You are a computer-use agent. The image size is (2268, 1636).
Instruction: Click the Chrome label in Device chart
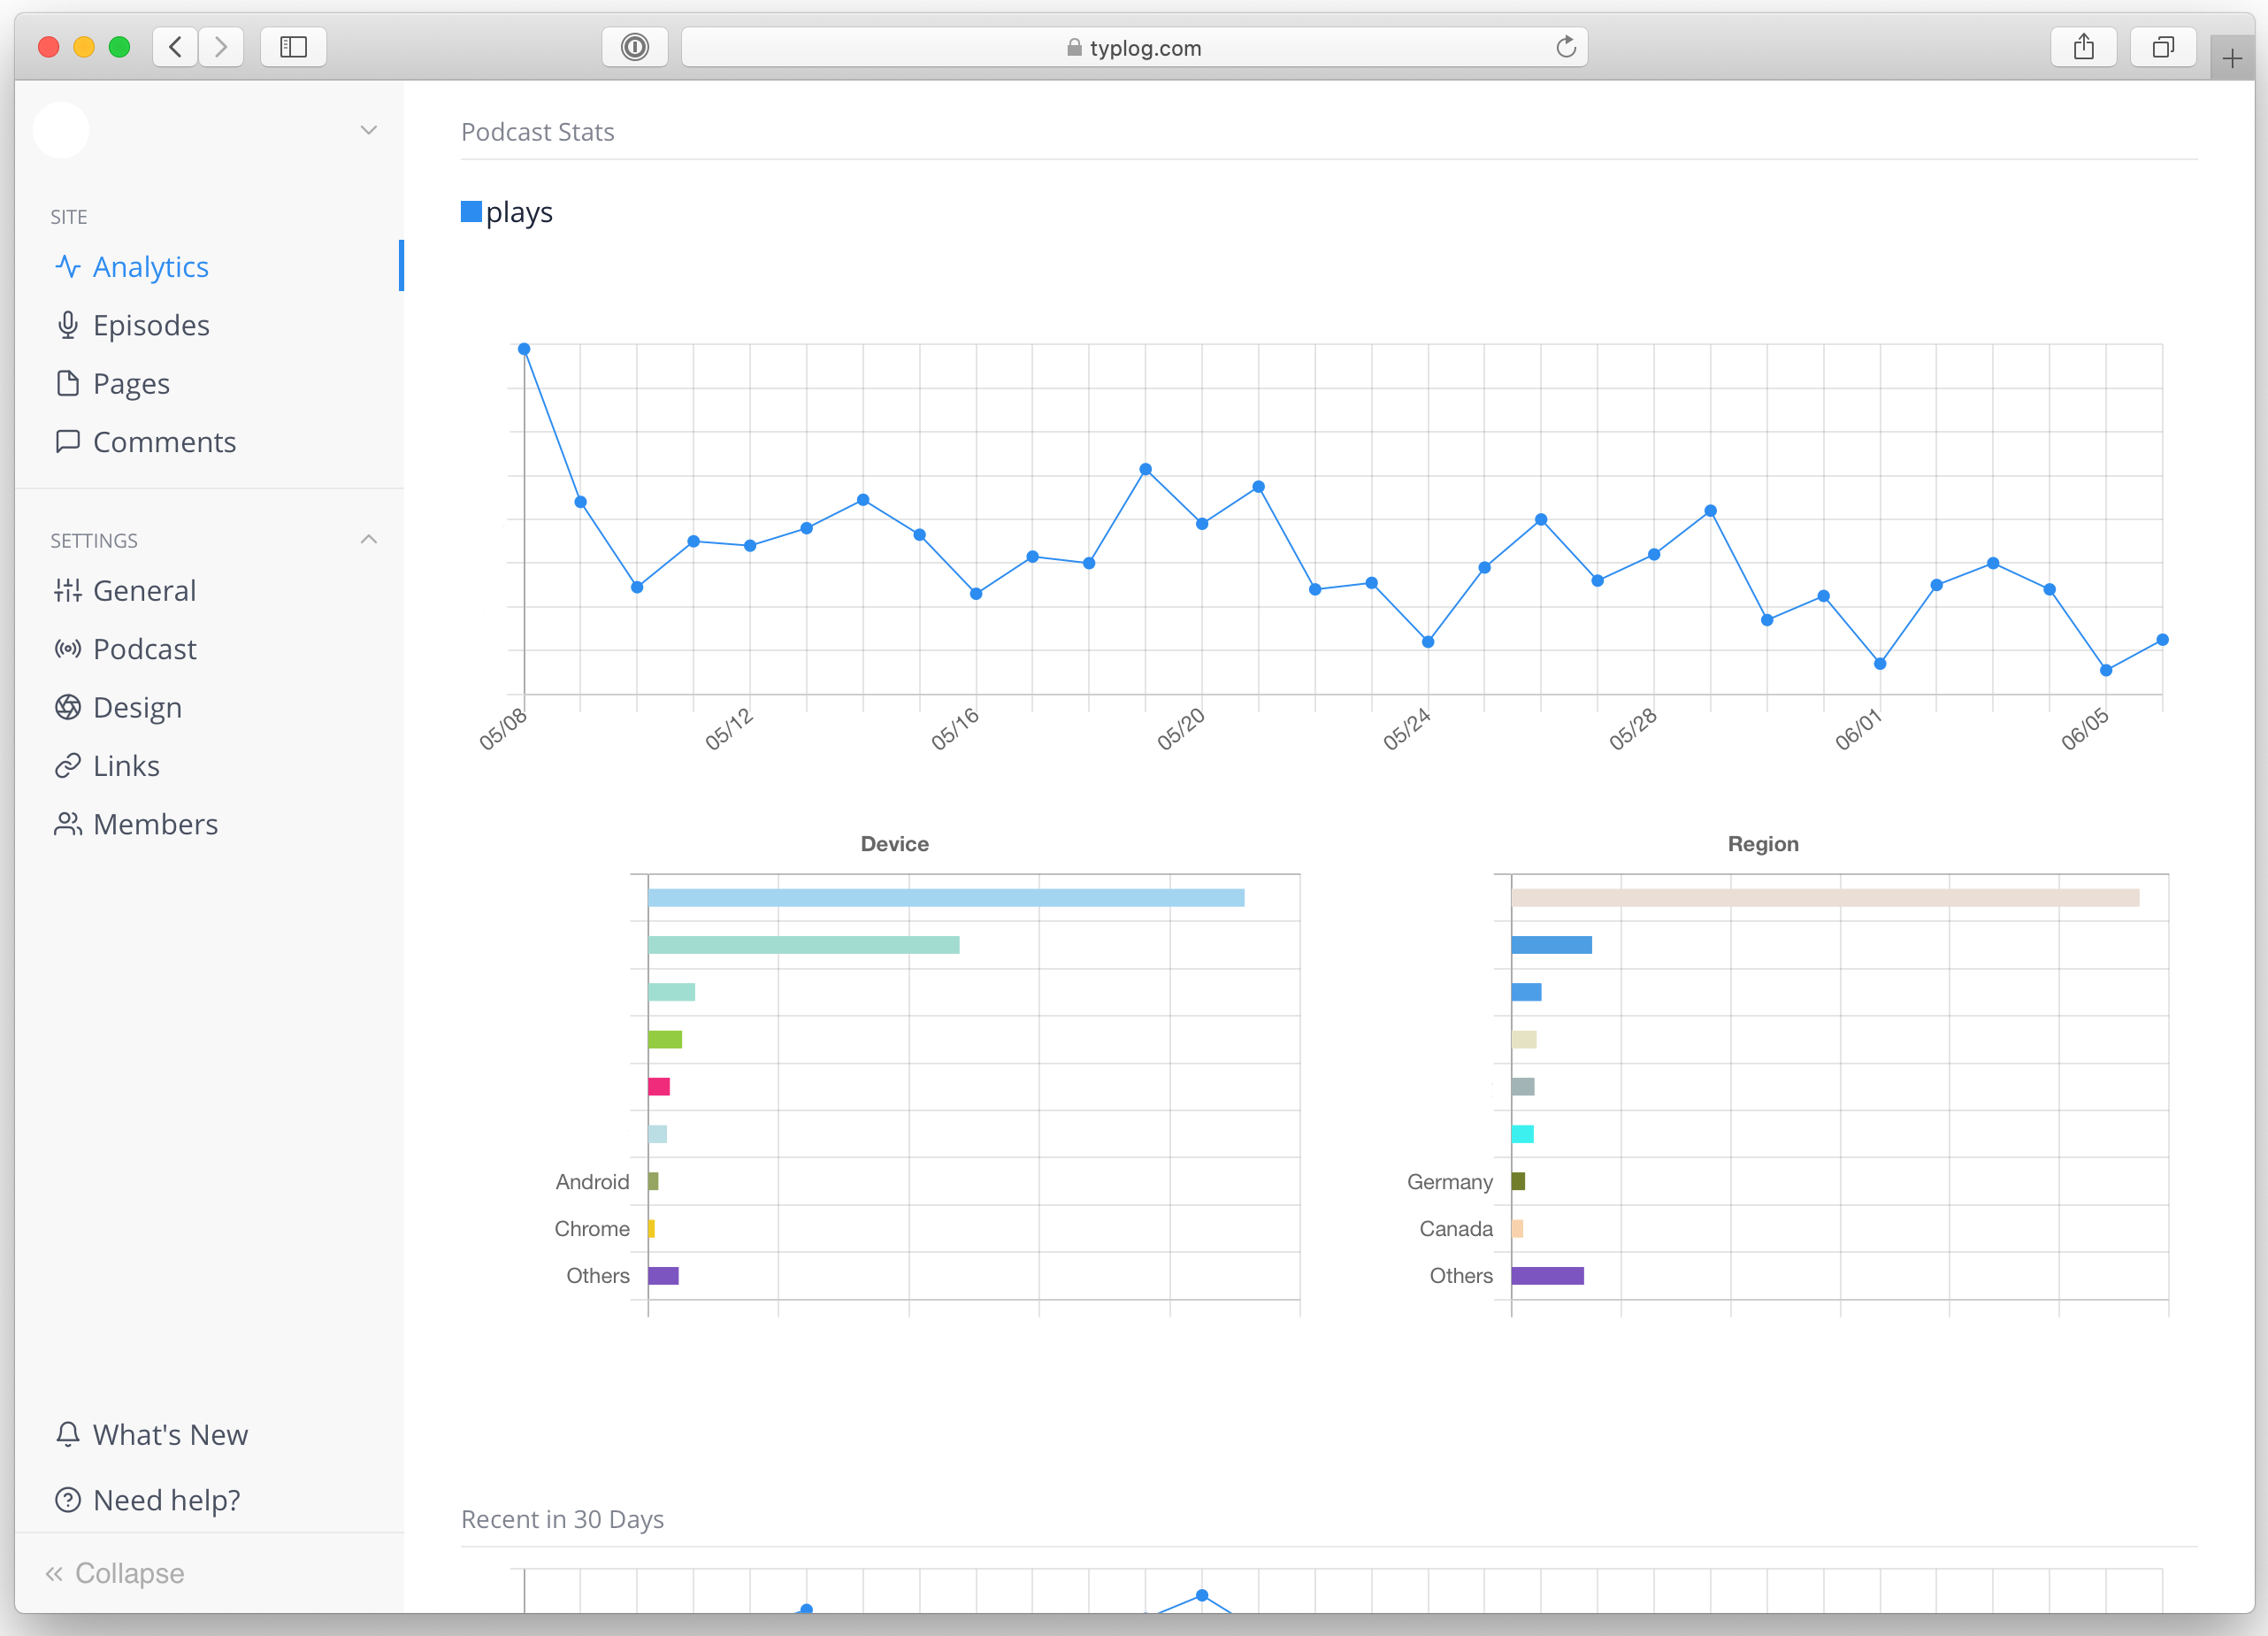point(592,1229)
